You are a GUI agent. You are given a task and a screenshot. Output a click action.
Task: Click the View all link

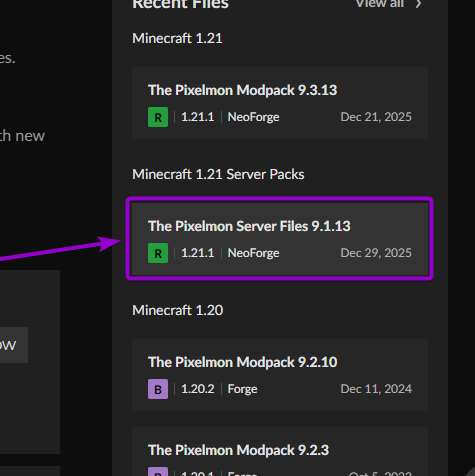tap(380, 4)
